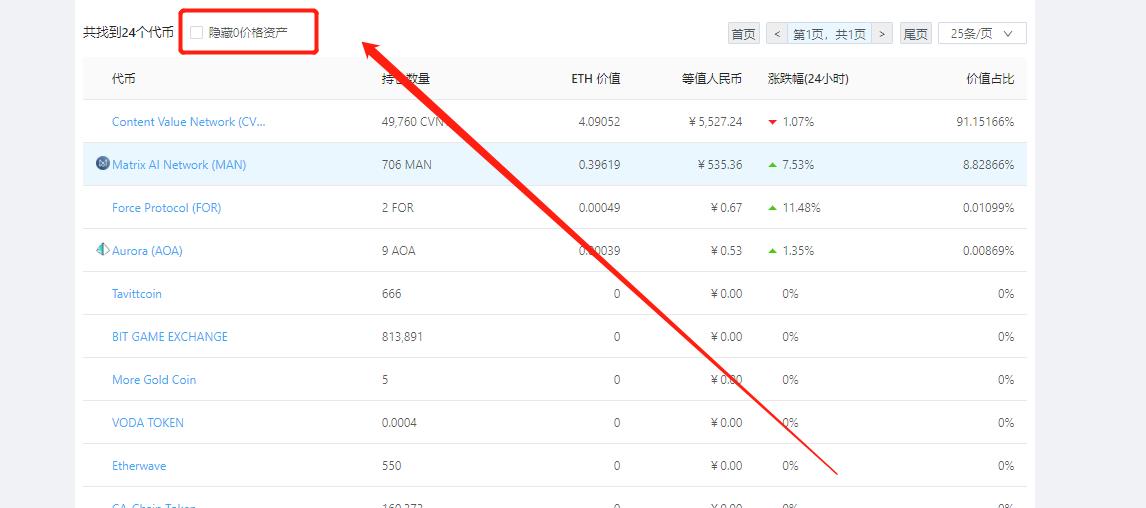This screenshot has height=508, width=1146.
Task: Open Tavittcoin token link
Action: click(137, 294)
